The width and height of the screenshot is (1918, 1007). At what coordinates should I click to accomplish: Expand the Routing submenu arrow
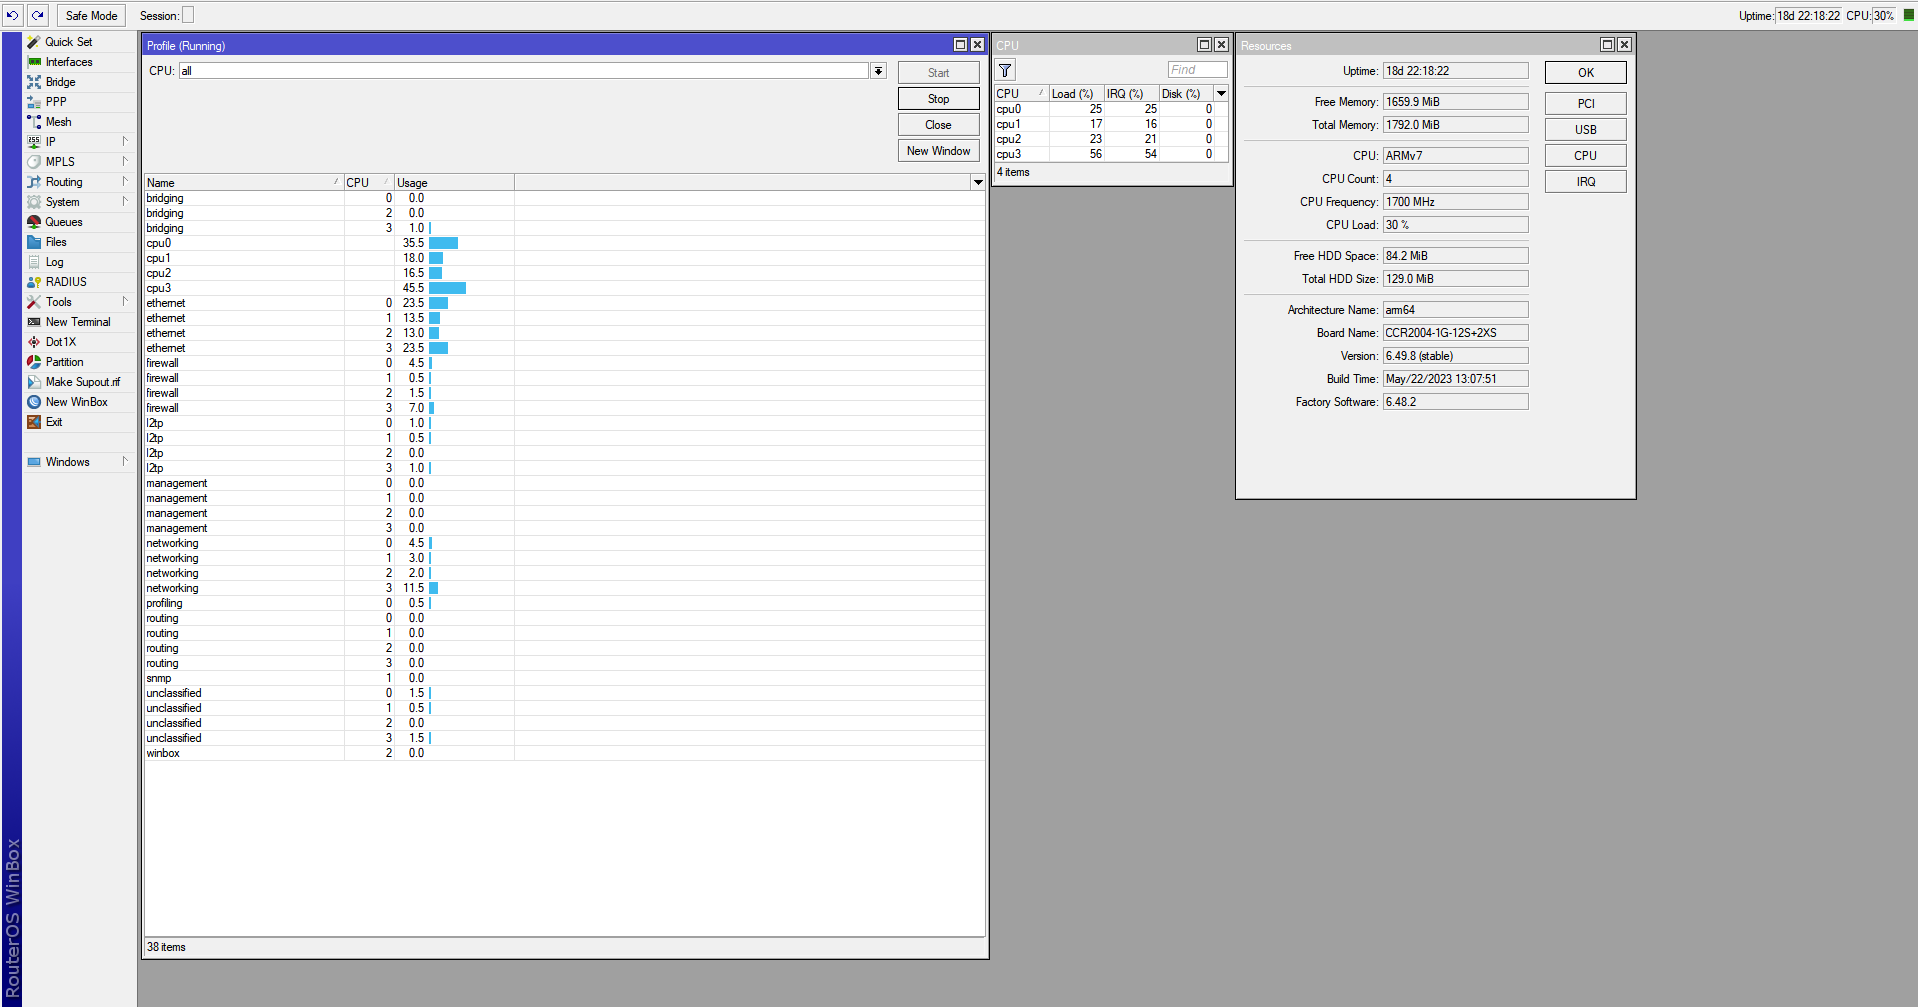[x=125, y=181]
